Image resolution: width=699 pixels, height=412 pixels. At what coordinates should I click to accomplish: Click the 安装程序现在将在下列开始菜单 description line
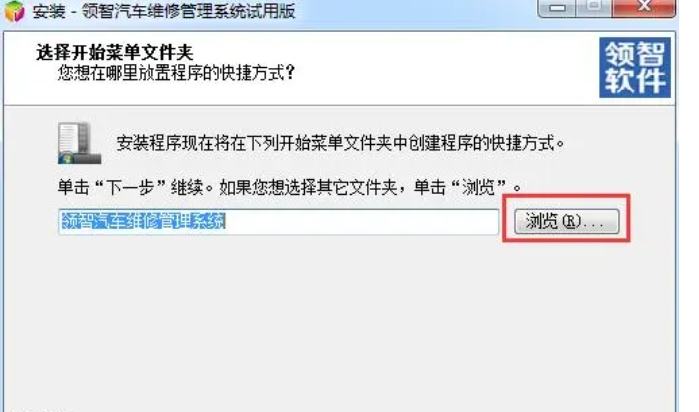pos(340,143)
